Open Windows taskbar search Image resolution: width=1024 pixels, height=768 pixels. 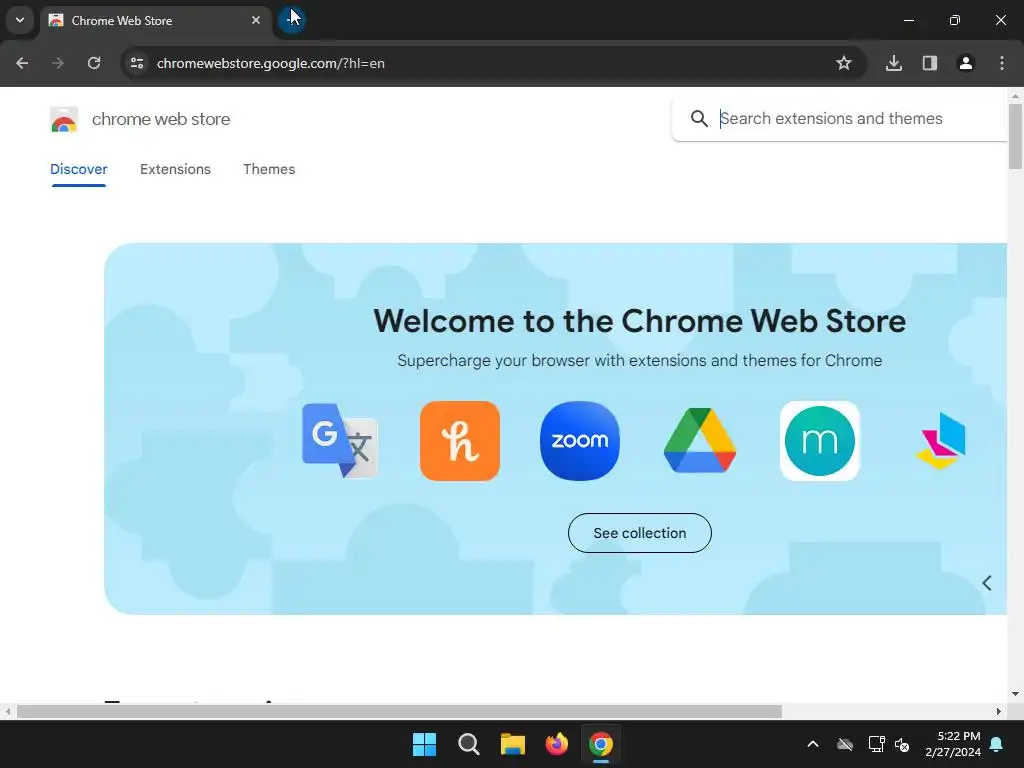(468, 744)
